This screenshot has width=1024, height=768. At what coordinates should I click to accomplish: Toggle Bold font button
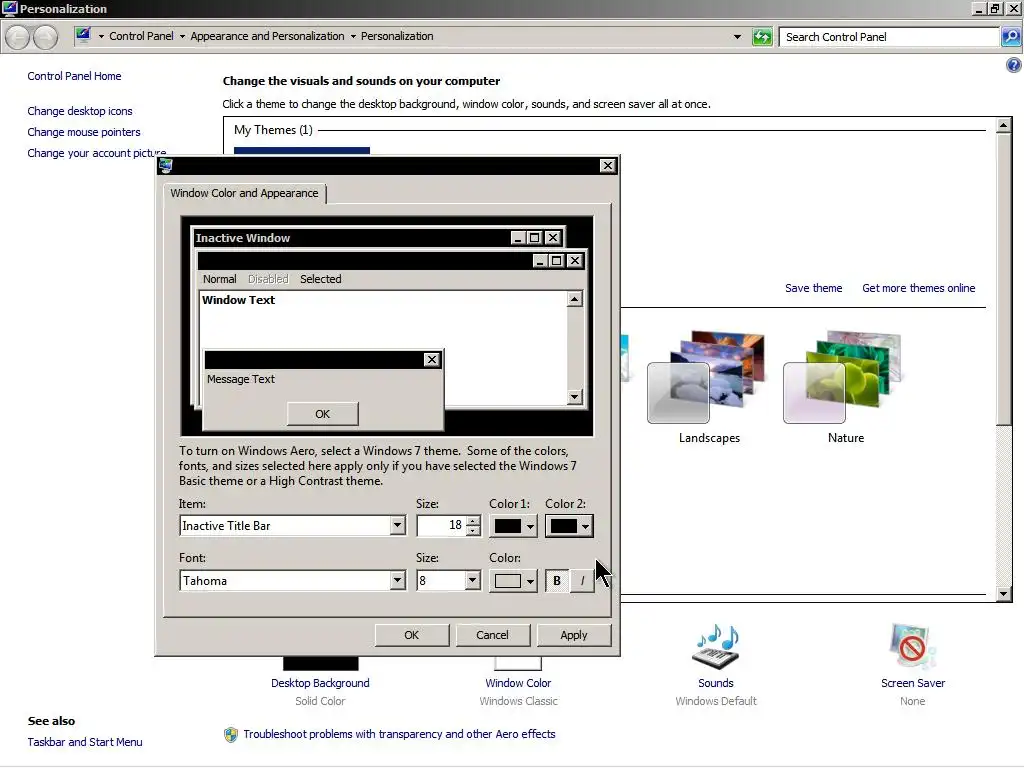pos(557,581)
